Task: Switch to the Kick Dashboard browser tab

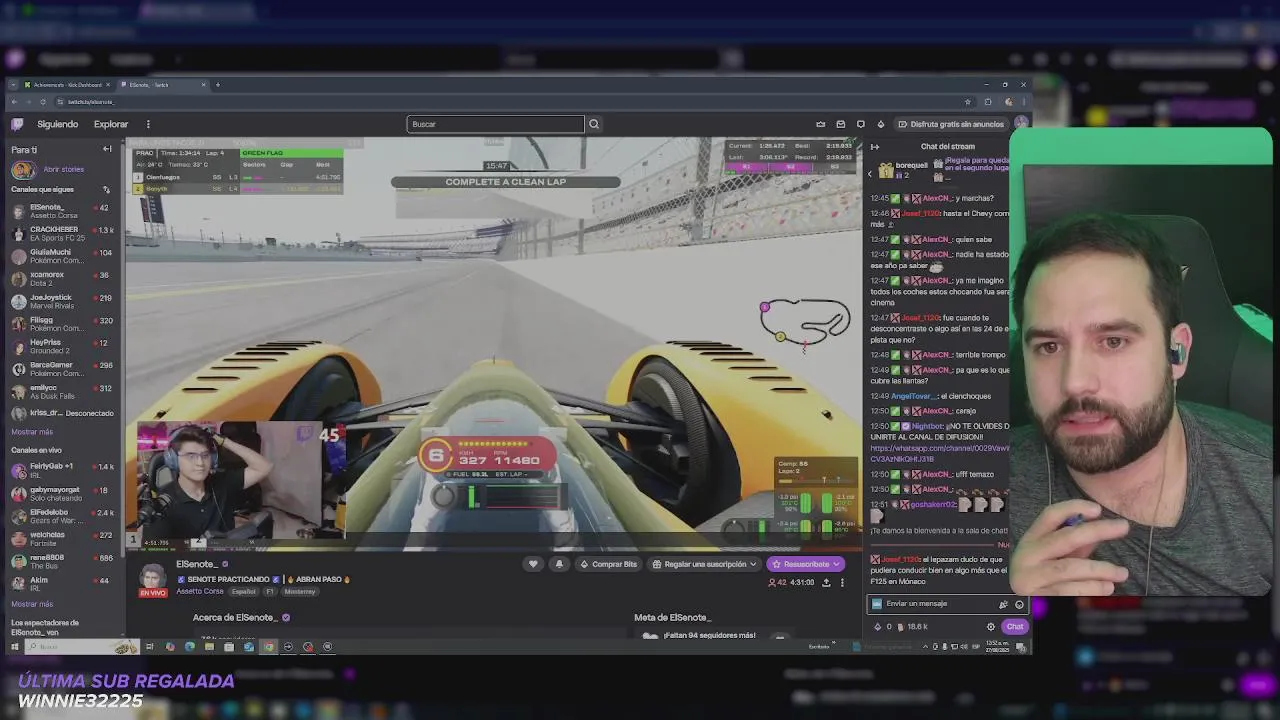Action: tap(67, 85)
